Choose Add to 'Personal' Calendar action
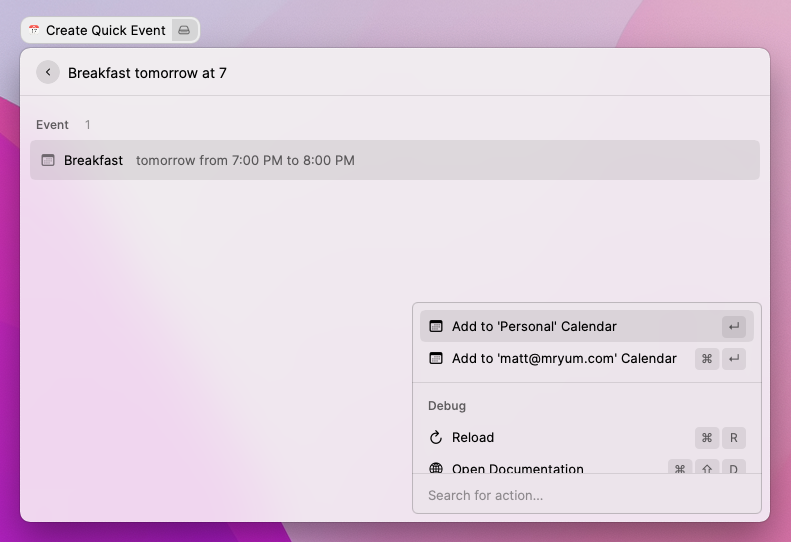Image resolution: width=791 pixels, height=542 pixels. 586,327
